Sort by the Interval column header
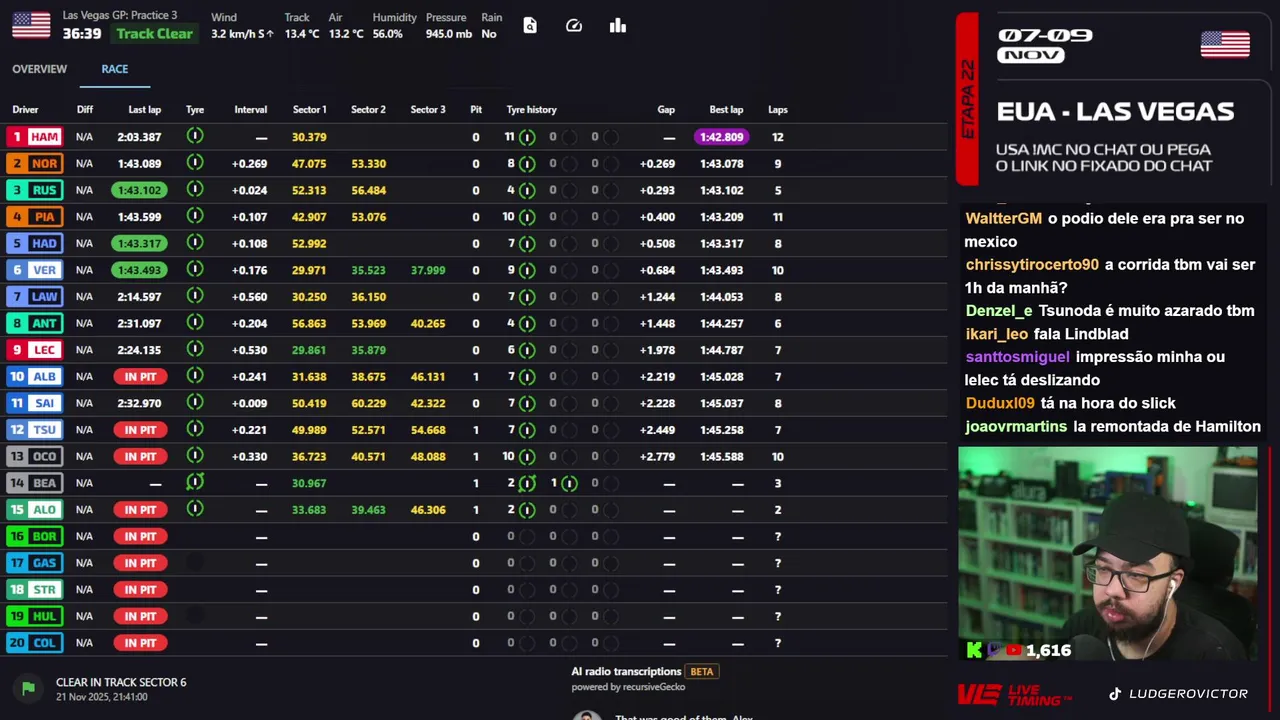The height and width of the screenshot is (720, 1280). tap(250, 110)
